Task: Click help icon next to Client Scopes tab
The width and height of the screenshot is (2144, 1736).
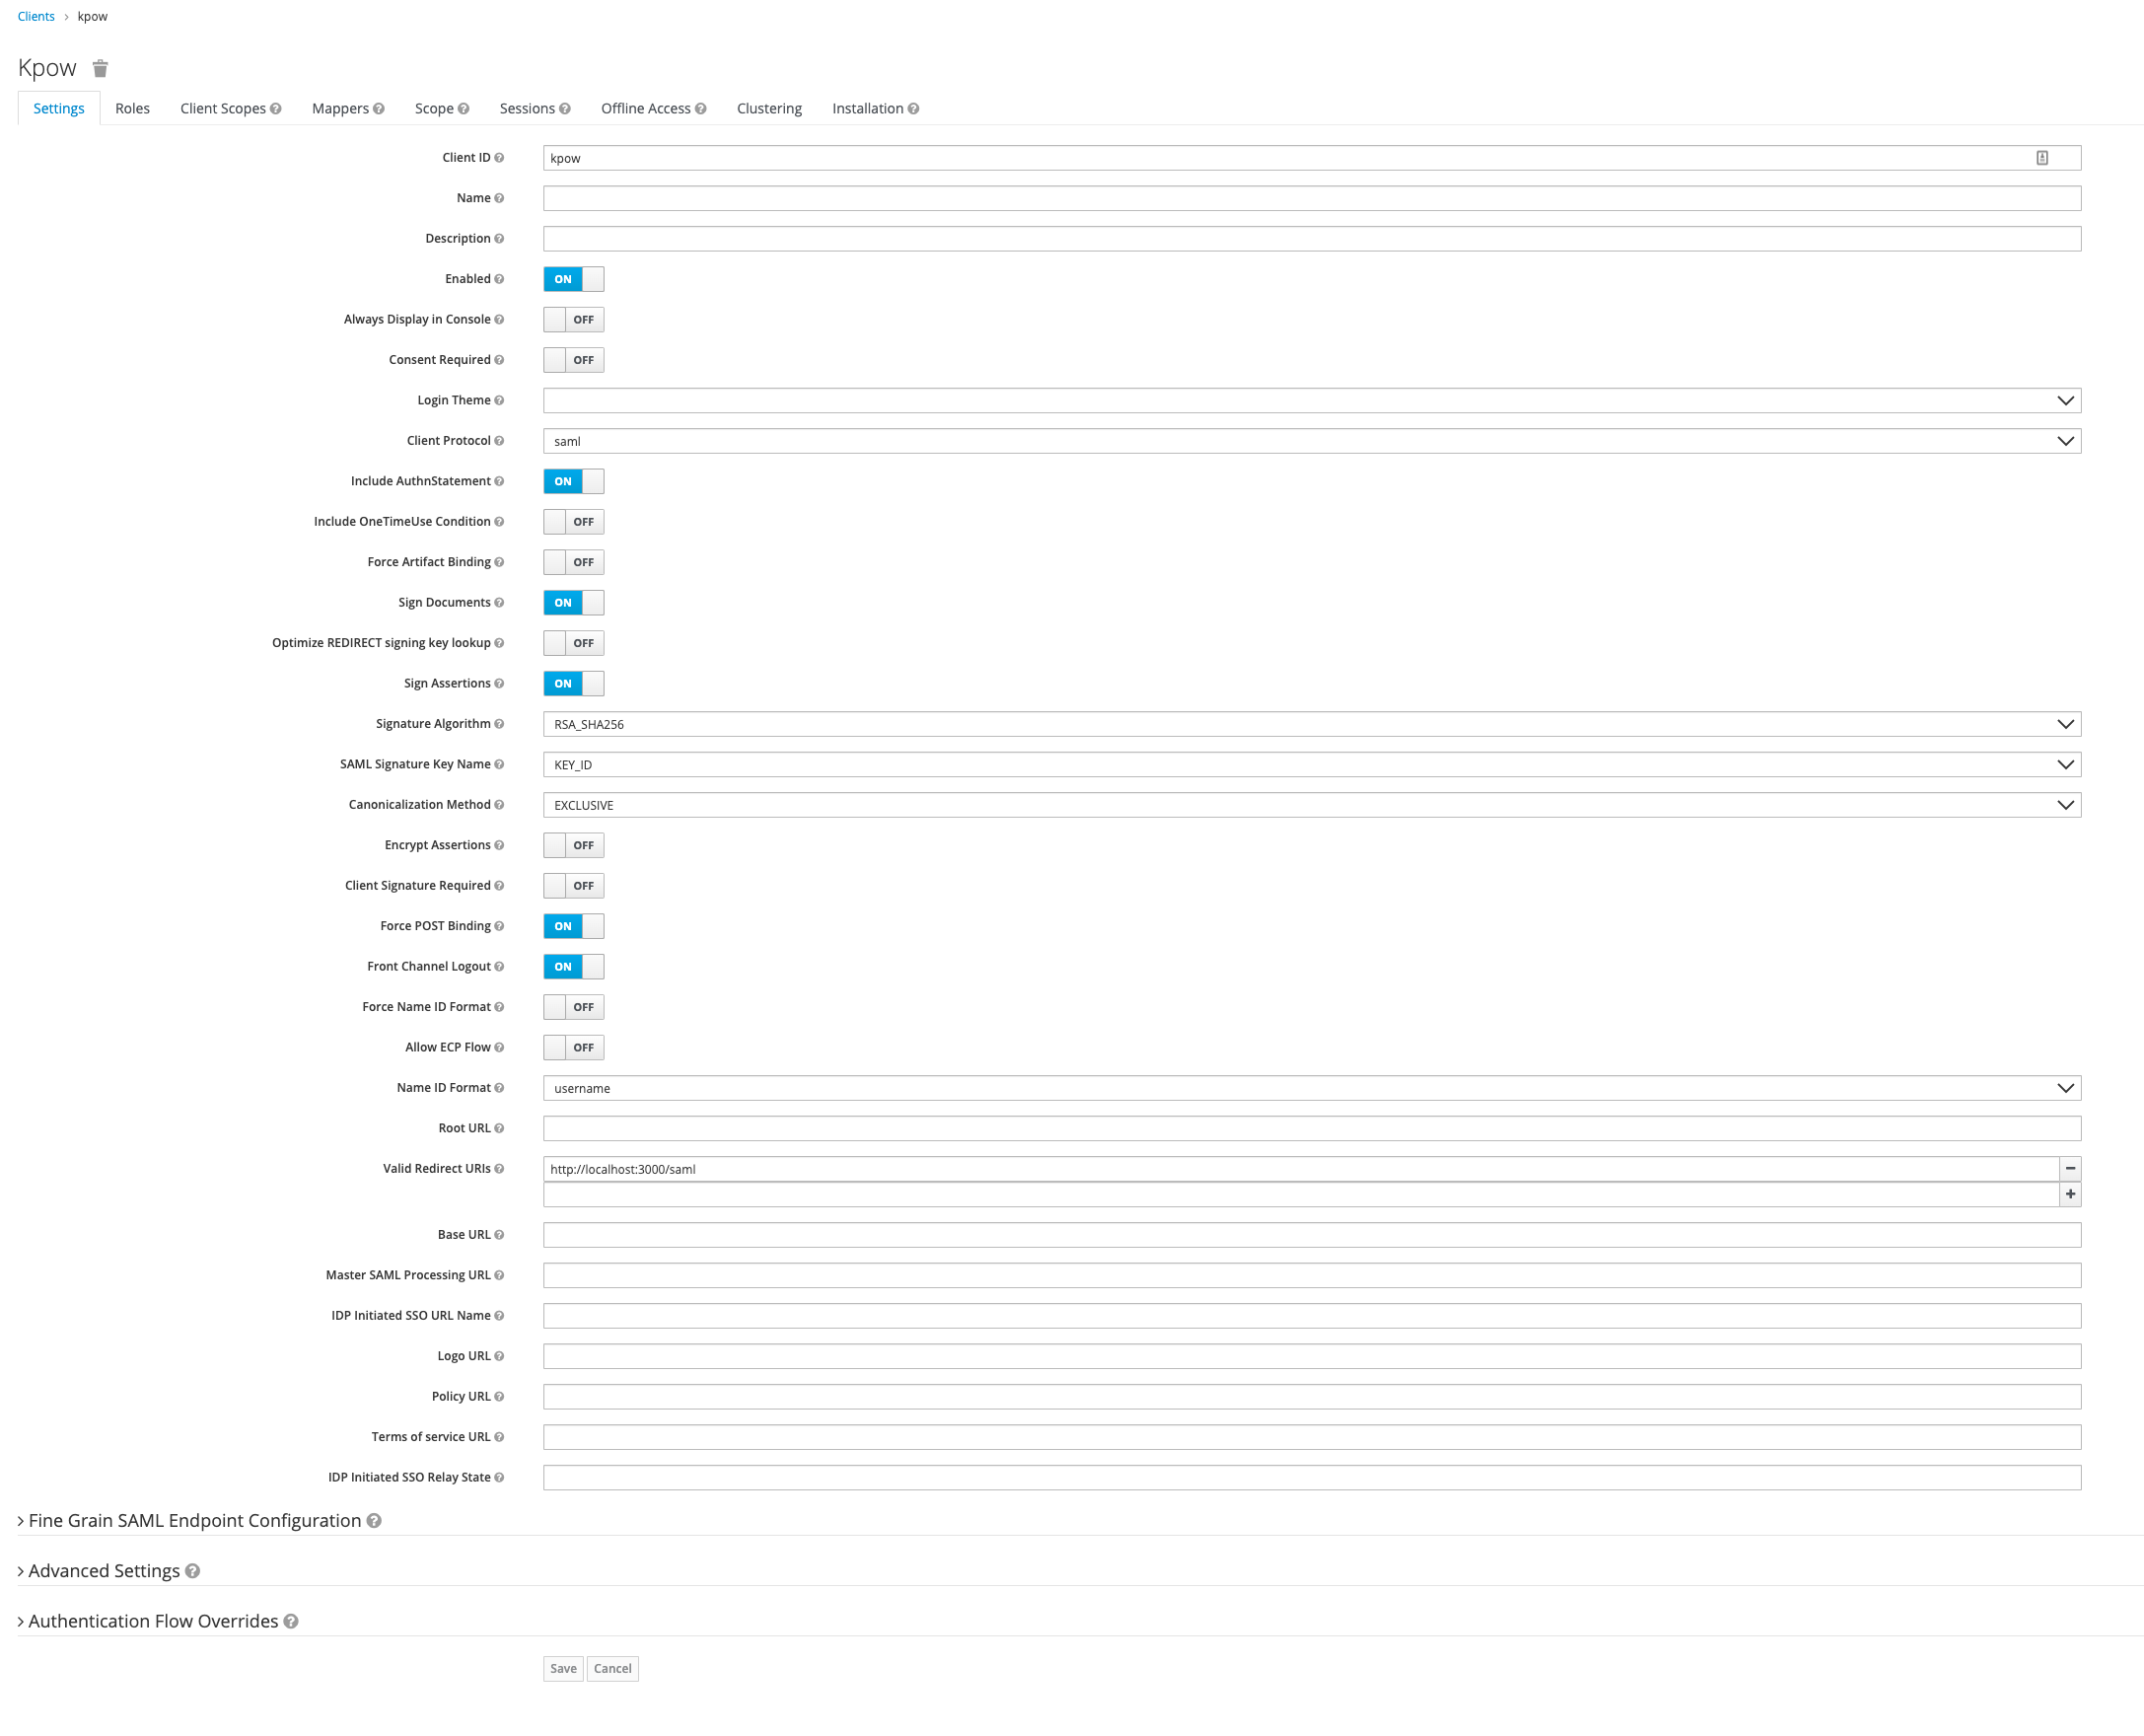Action: [x=276, y=109]
